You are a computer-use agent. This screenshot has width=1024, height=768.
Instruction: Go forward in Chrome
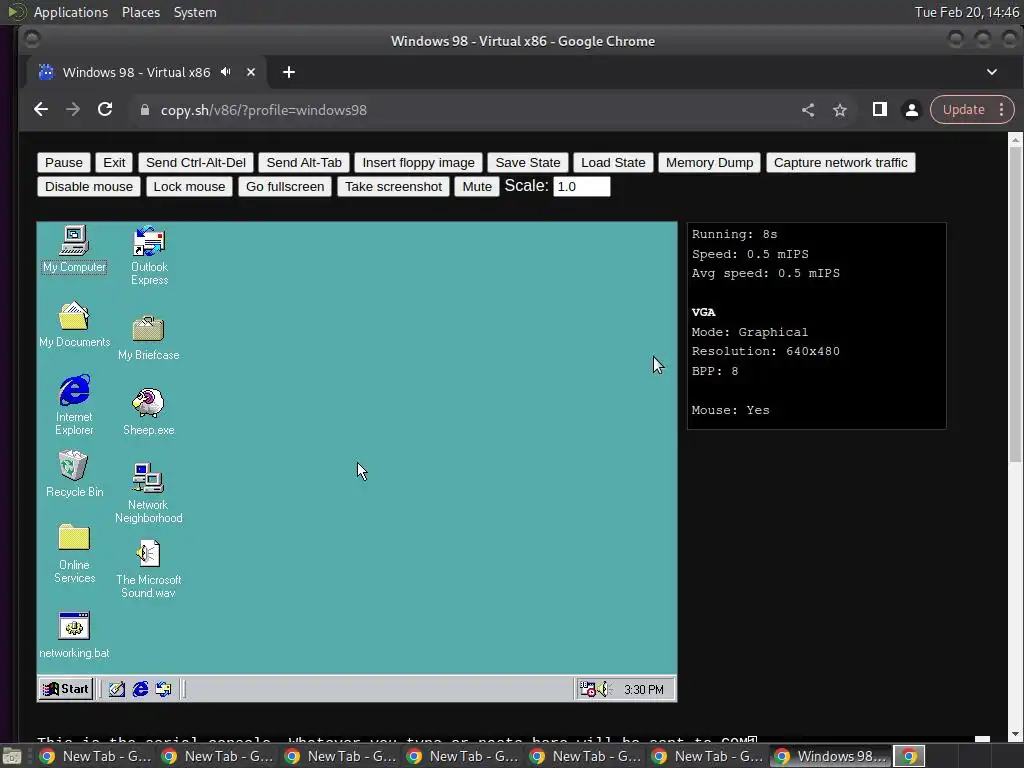tap(73, 110)
